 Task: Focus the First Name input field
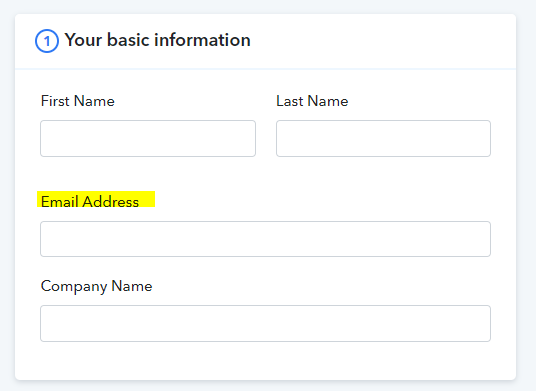point(148,138)
